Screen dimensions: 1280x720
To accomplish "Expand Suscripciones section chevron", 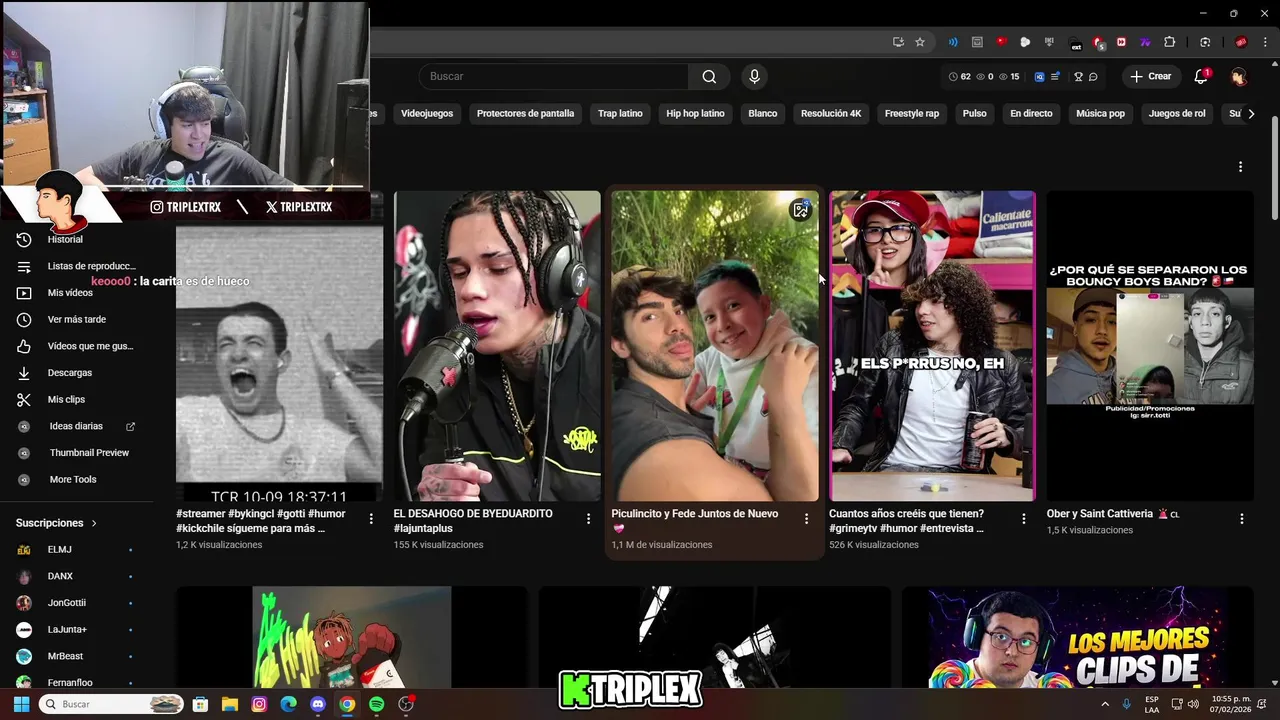I will pos(94,523).
